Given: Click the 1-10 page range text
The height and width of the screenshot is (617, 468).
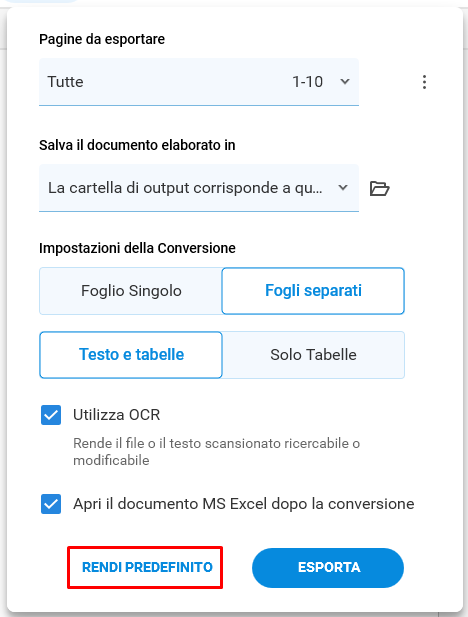Looking at the screenshot, I should [307, 82].
